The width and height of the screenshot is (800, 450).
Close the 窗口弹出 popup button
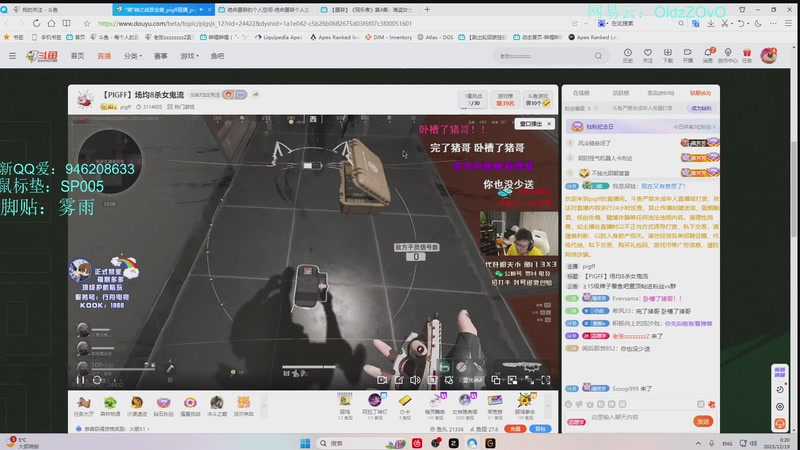tap(549, 124)
